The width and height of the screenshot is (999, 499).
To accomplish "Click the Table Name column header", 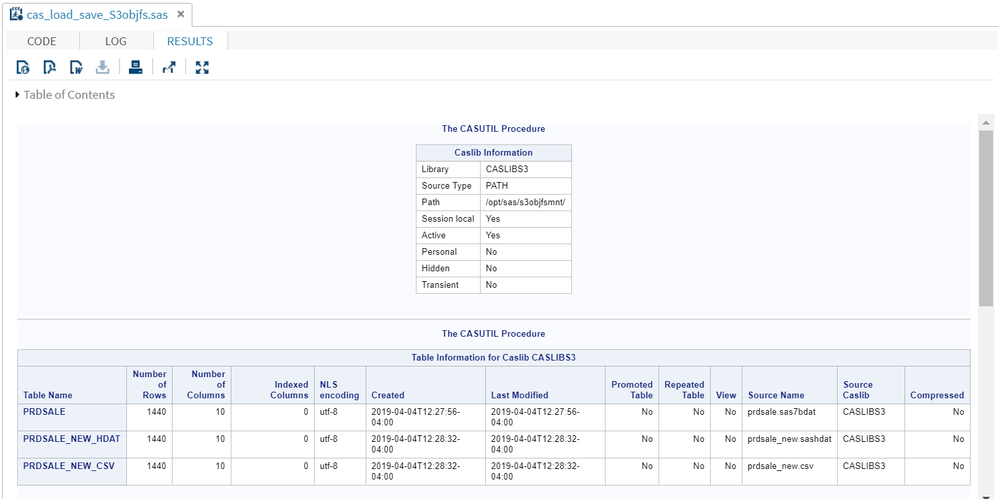I will pos(48,395).
